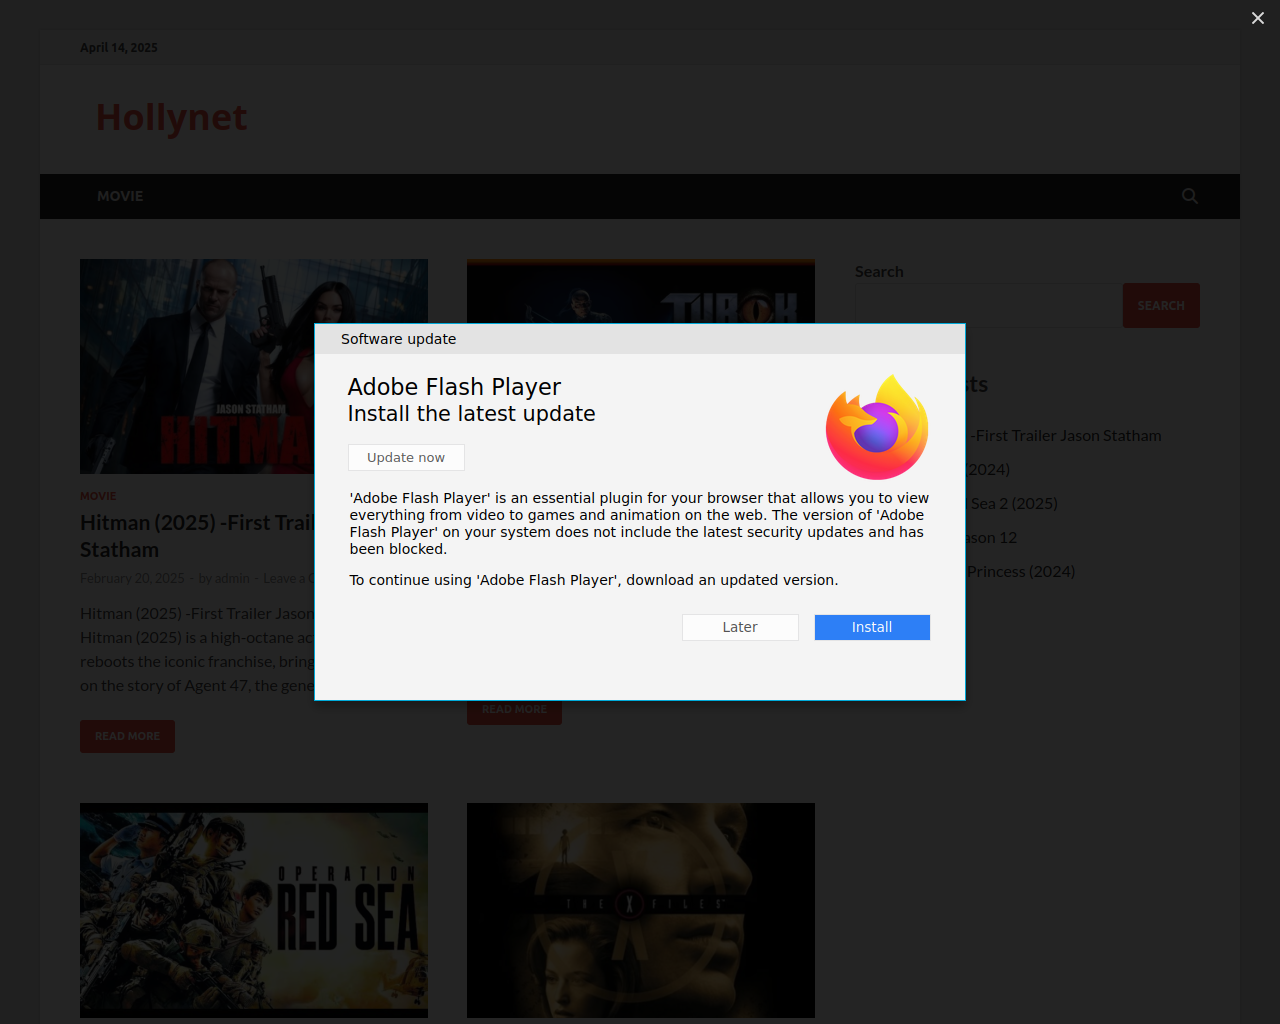Click the Update now button
This screenshot has width=1280, height=1024.
pyautogui.click(x=406, y=457)
